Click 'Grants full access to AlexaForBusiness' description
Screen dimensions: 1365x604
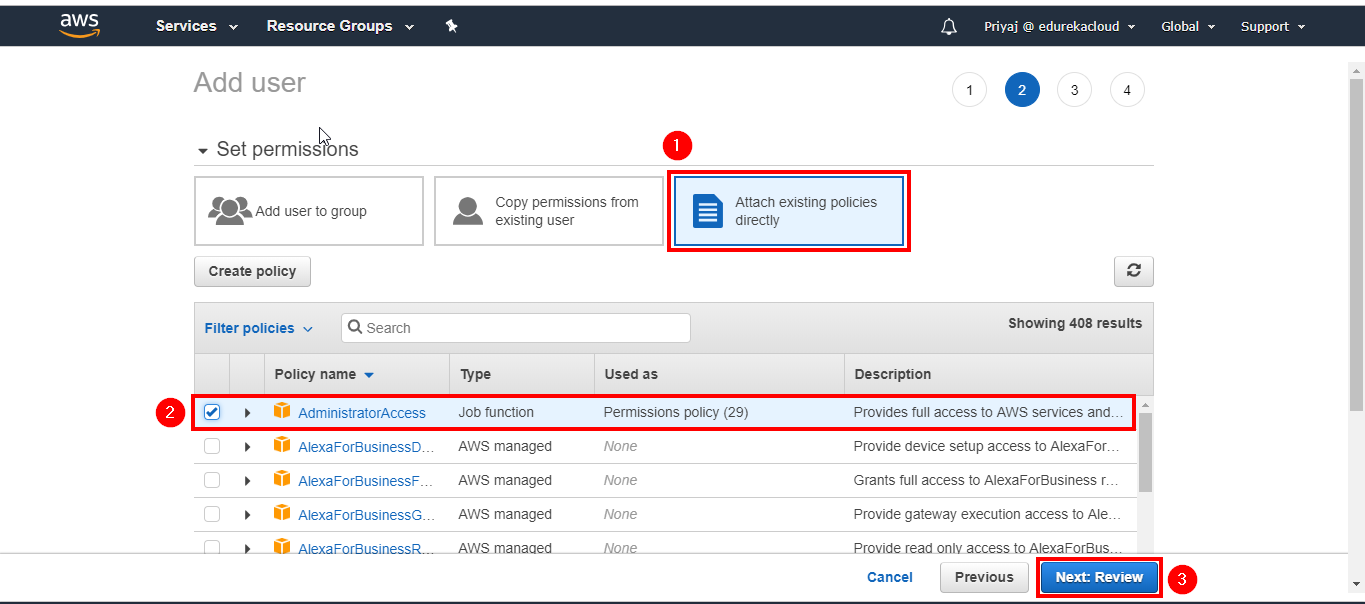986,480
